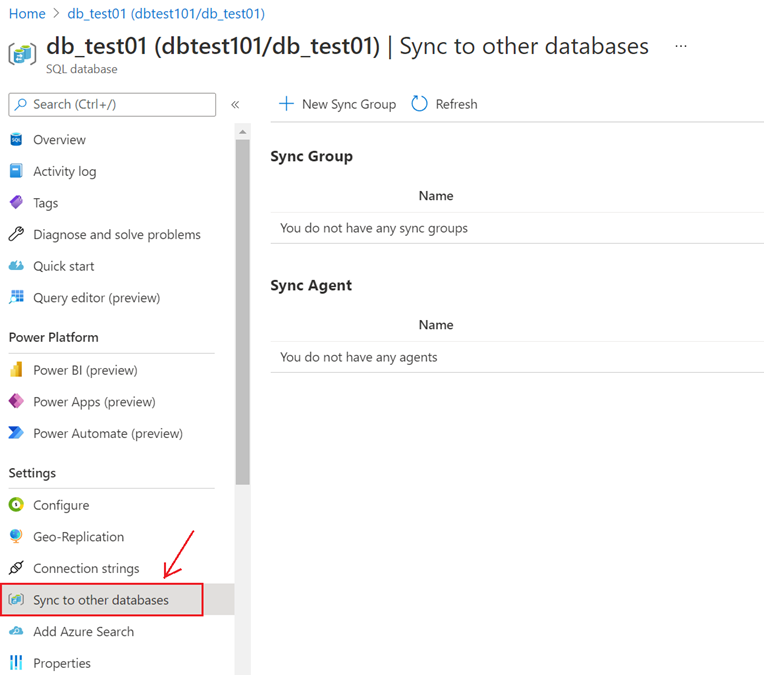Click the Power BI bar chart icon
Screen dimensions: 764x675
16,369
